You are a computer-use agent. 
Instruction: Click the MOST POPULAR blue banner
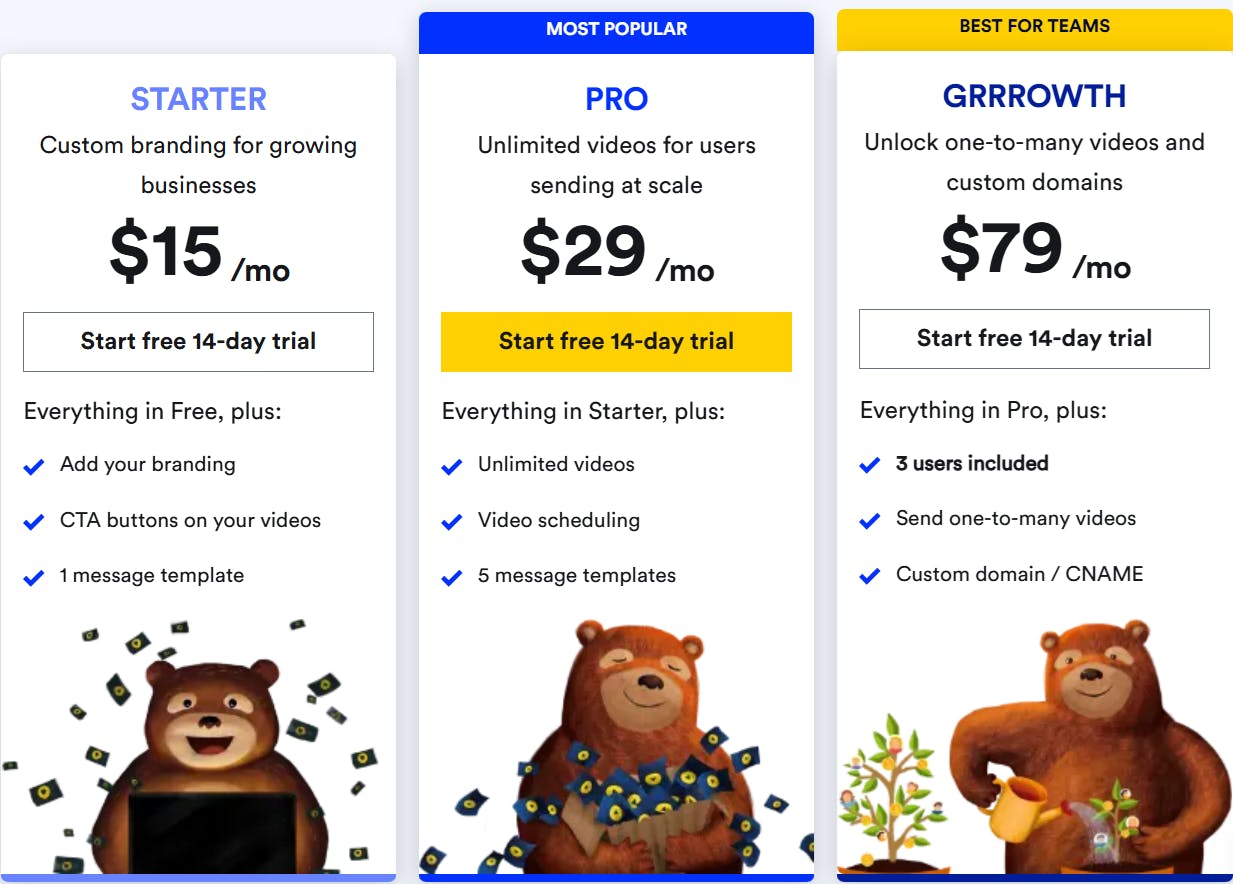click(616, 30)
